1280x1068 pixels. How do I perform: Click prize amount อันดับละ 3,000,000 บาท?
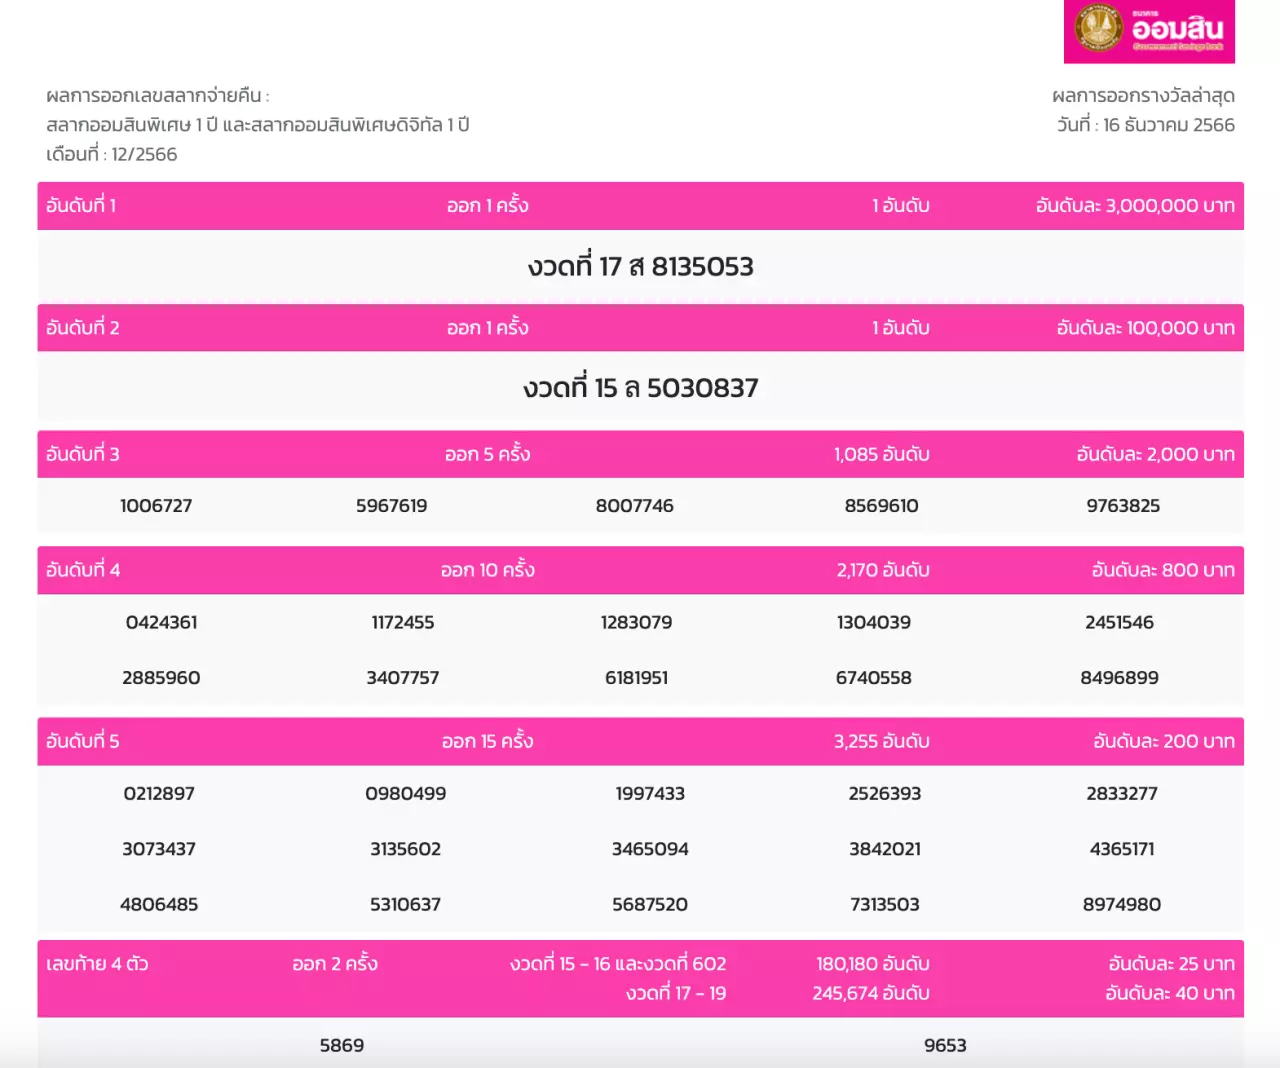1135,206
